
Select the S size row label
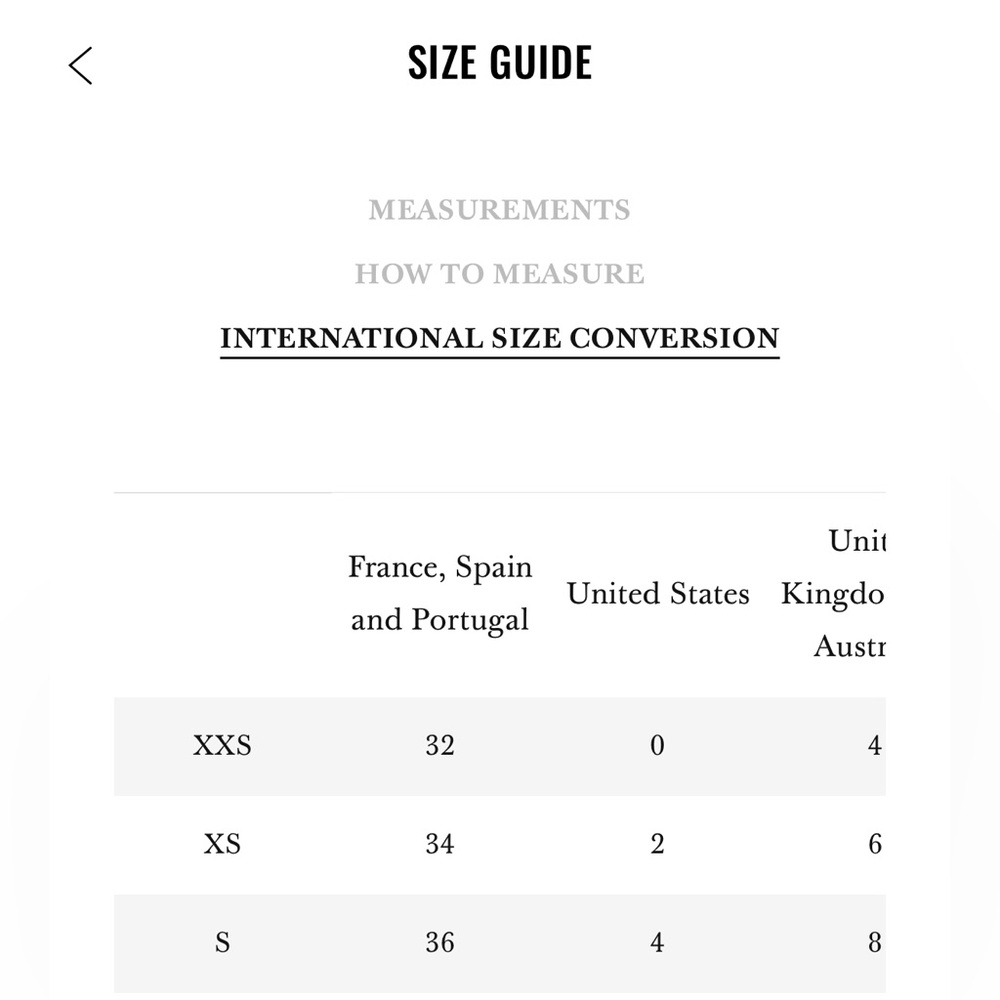click(222, 943)
